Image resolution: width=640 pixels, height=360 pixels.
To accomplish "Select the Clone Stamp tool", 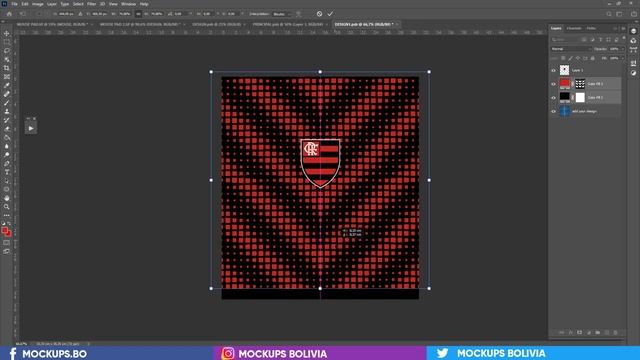I will [x=7, y=111].
